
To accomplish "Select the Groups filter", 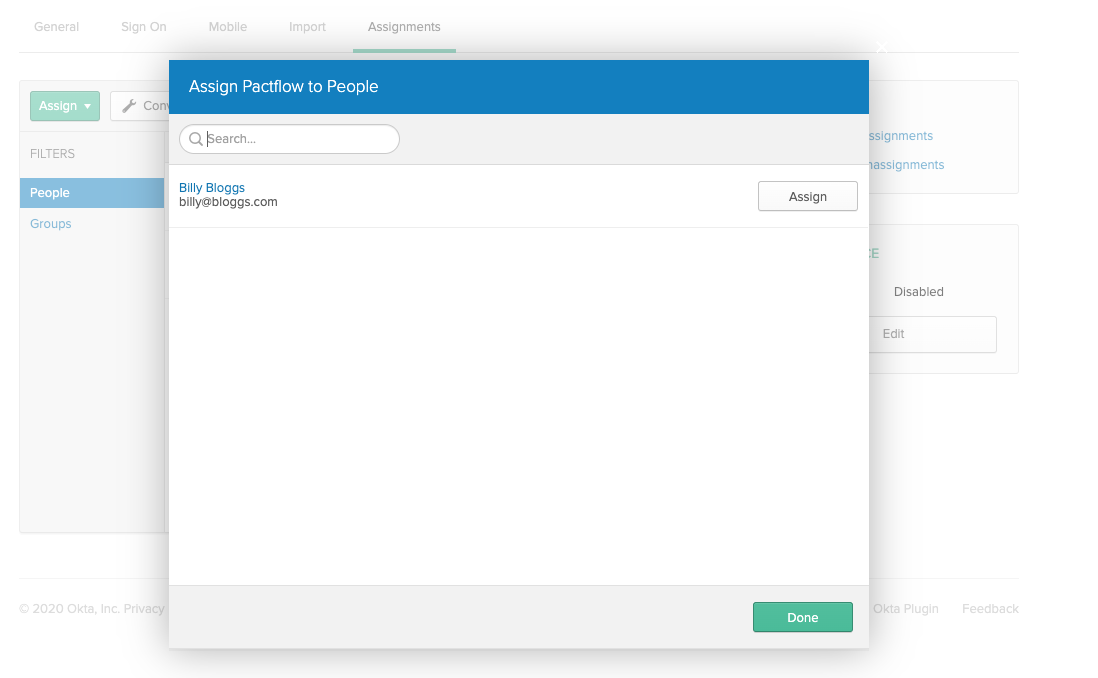I will click(x=50, y=223).
